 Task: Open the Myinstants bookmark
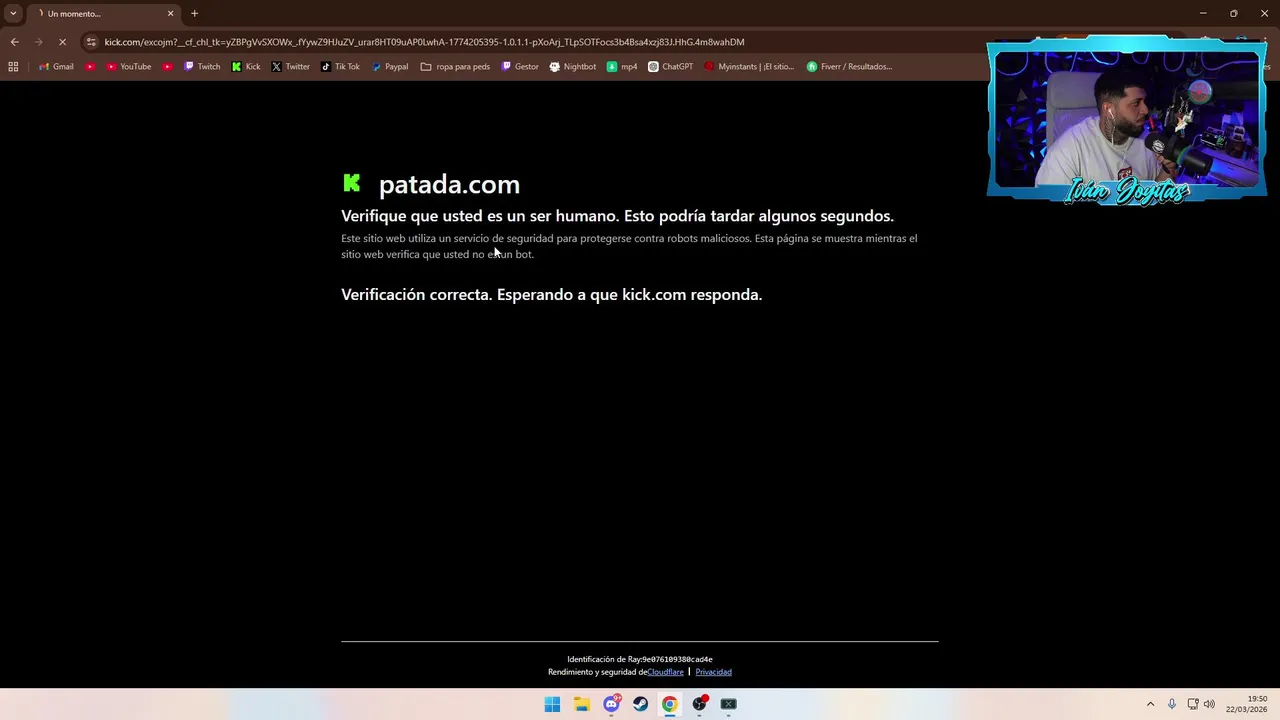(x=749, y=67)
